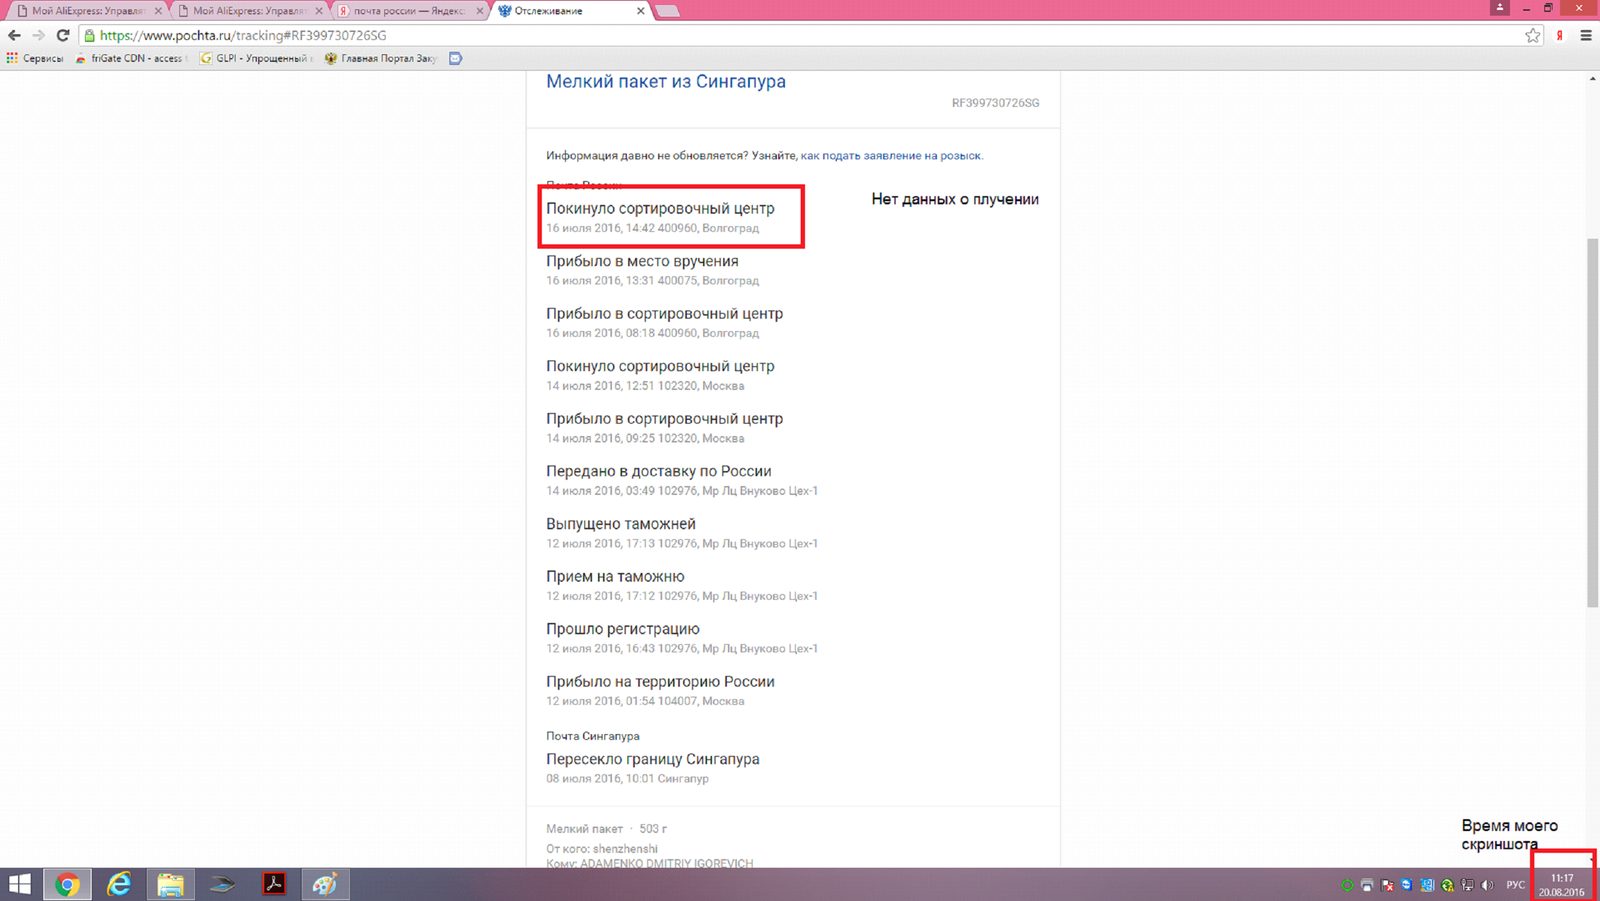Click the green globe with warning tray icon
This screenshot has height=901, width=1600.
tap(1447, 885)
